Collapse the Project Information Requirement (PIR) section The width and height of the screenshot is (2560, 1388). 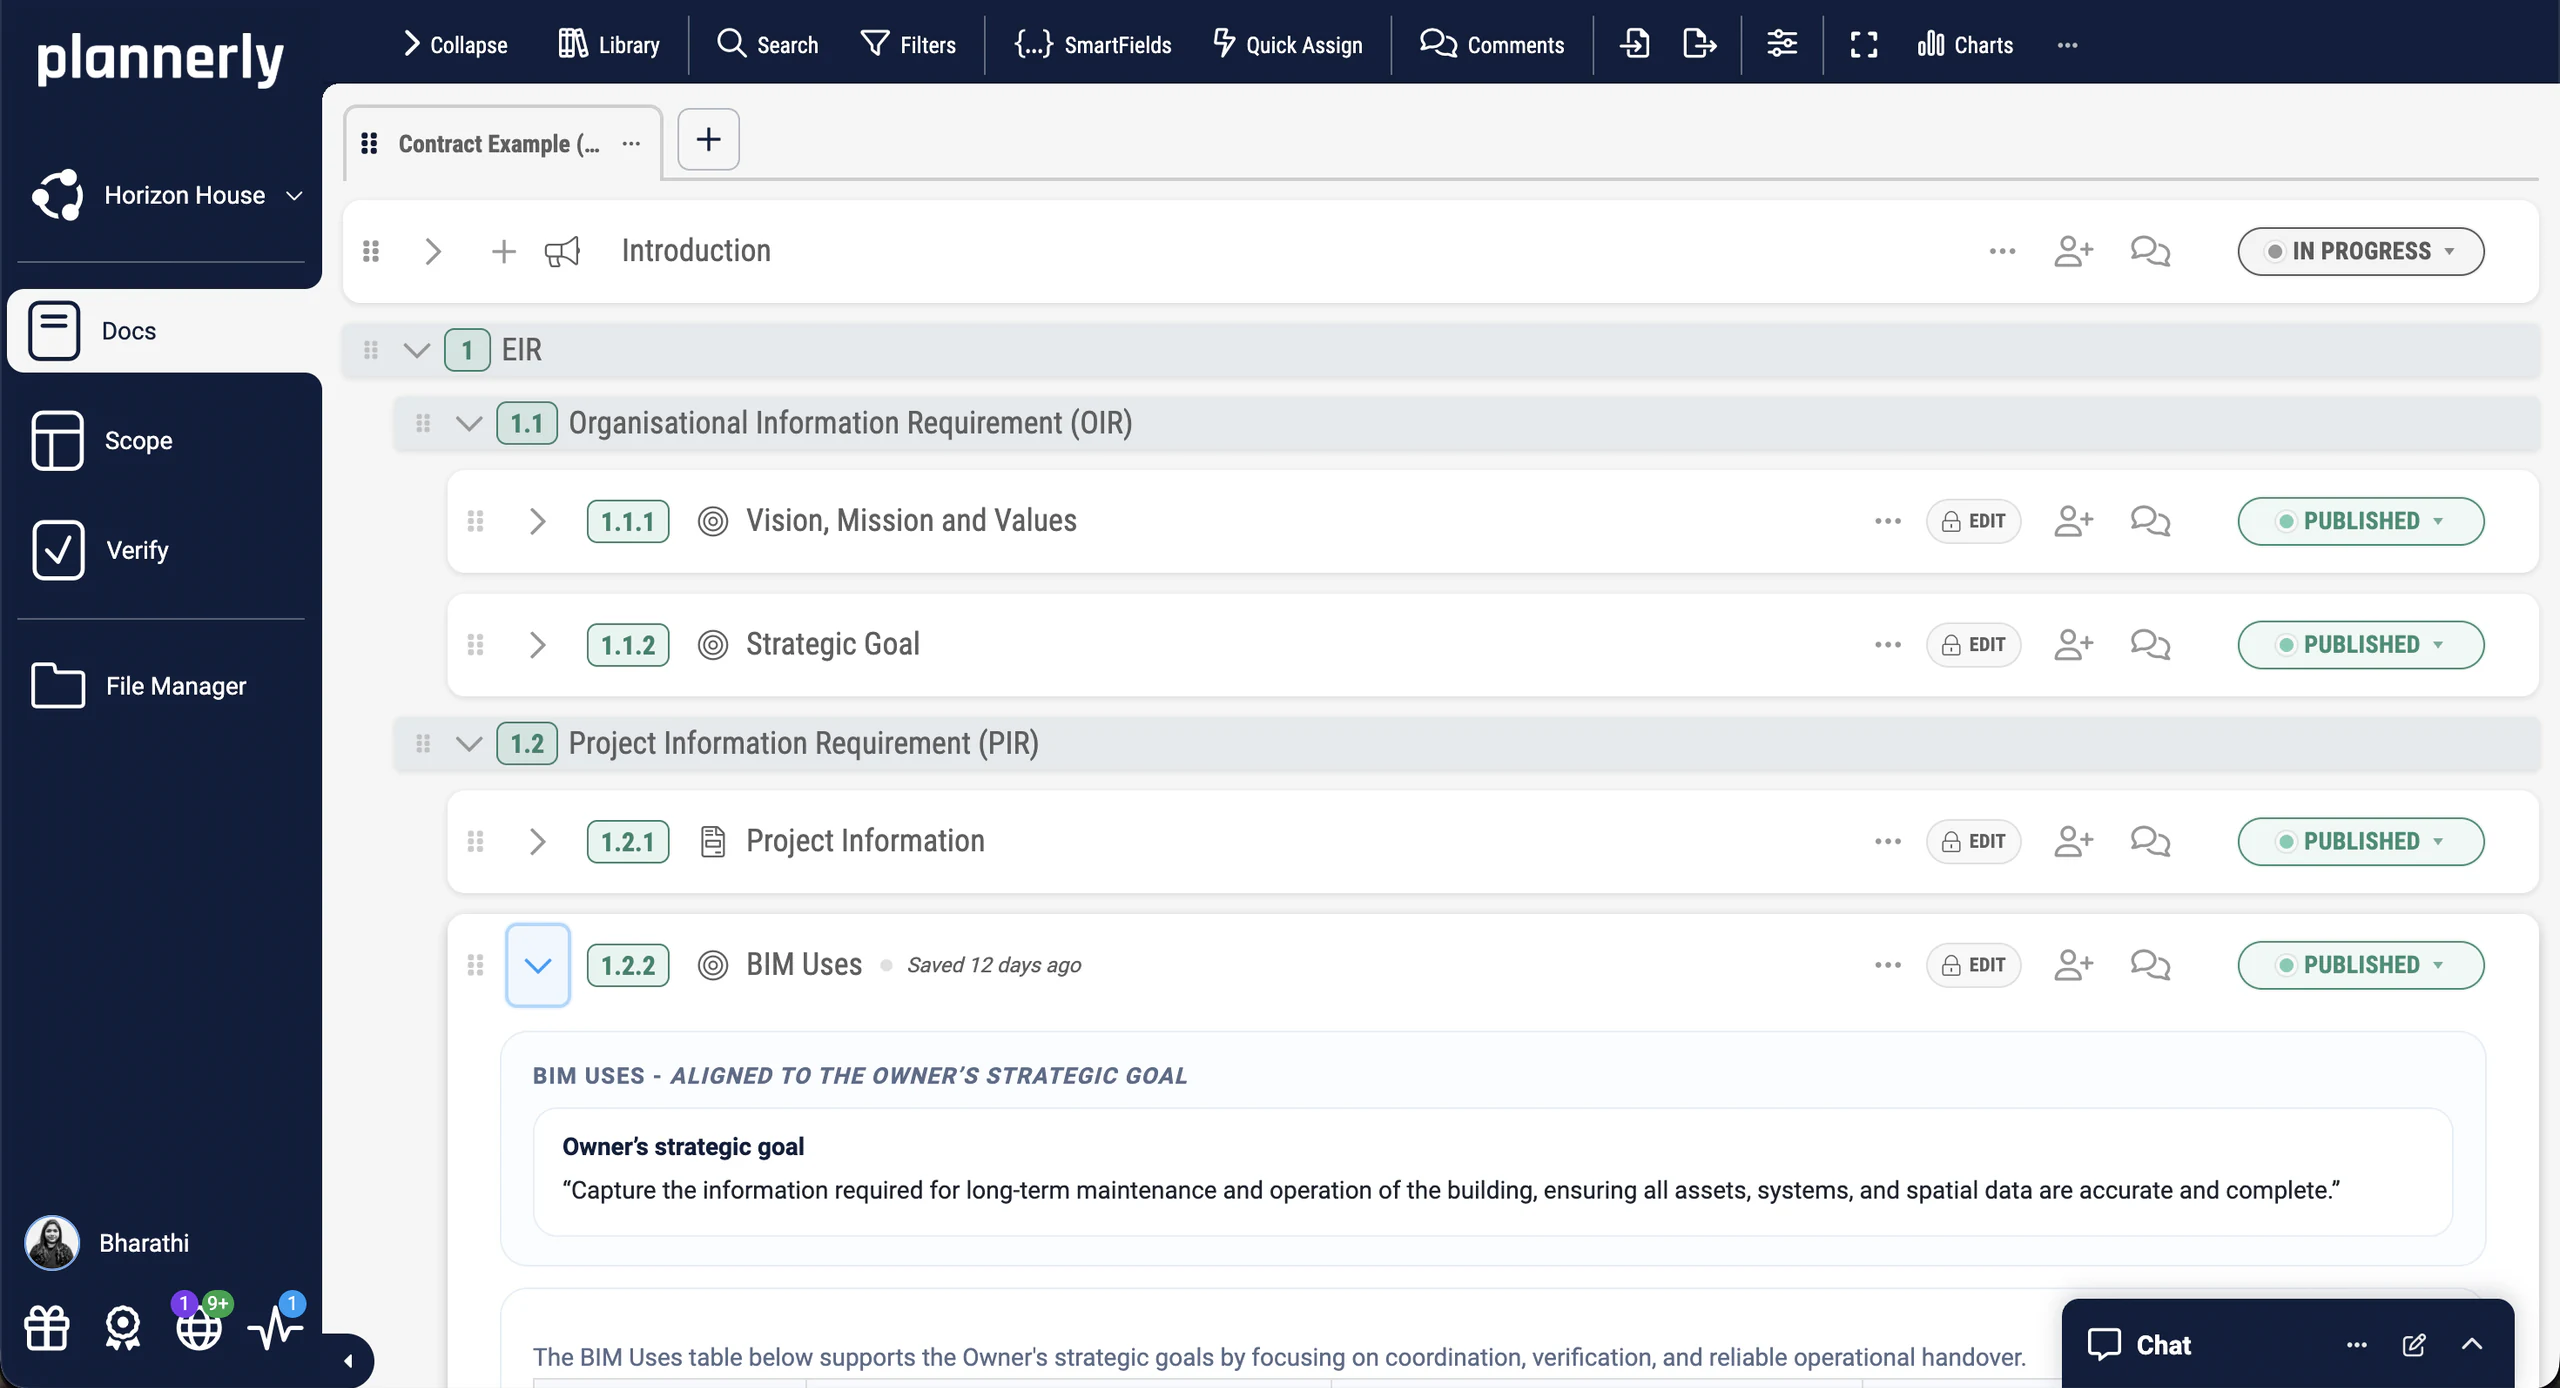point(468,744)
